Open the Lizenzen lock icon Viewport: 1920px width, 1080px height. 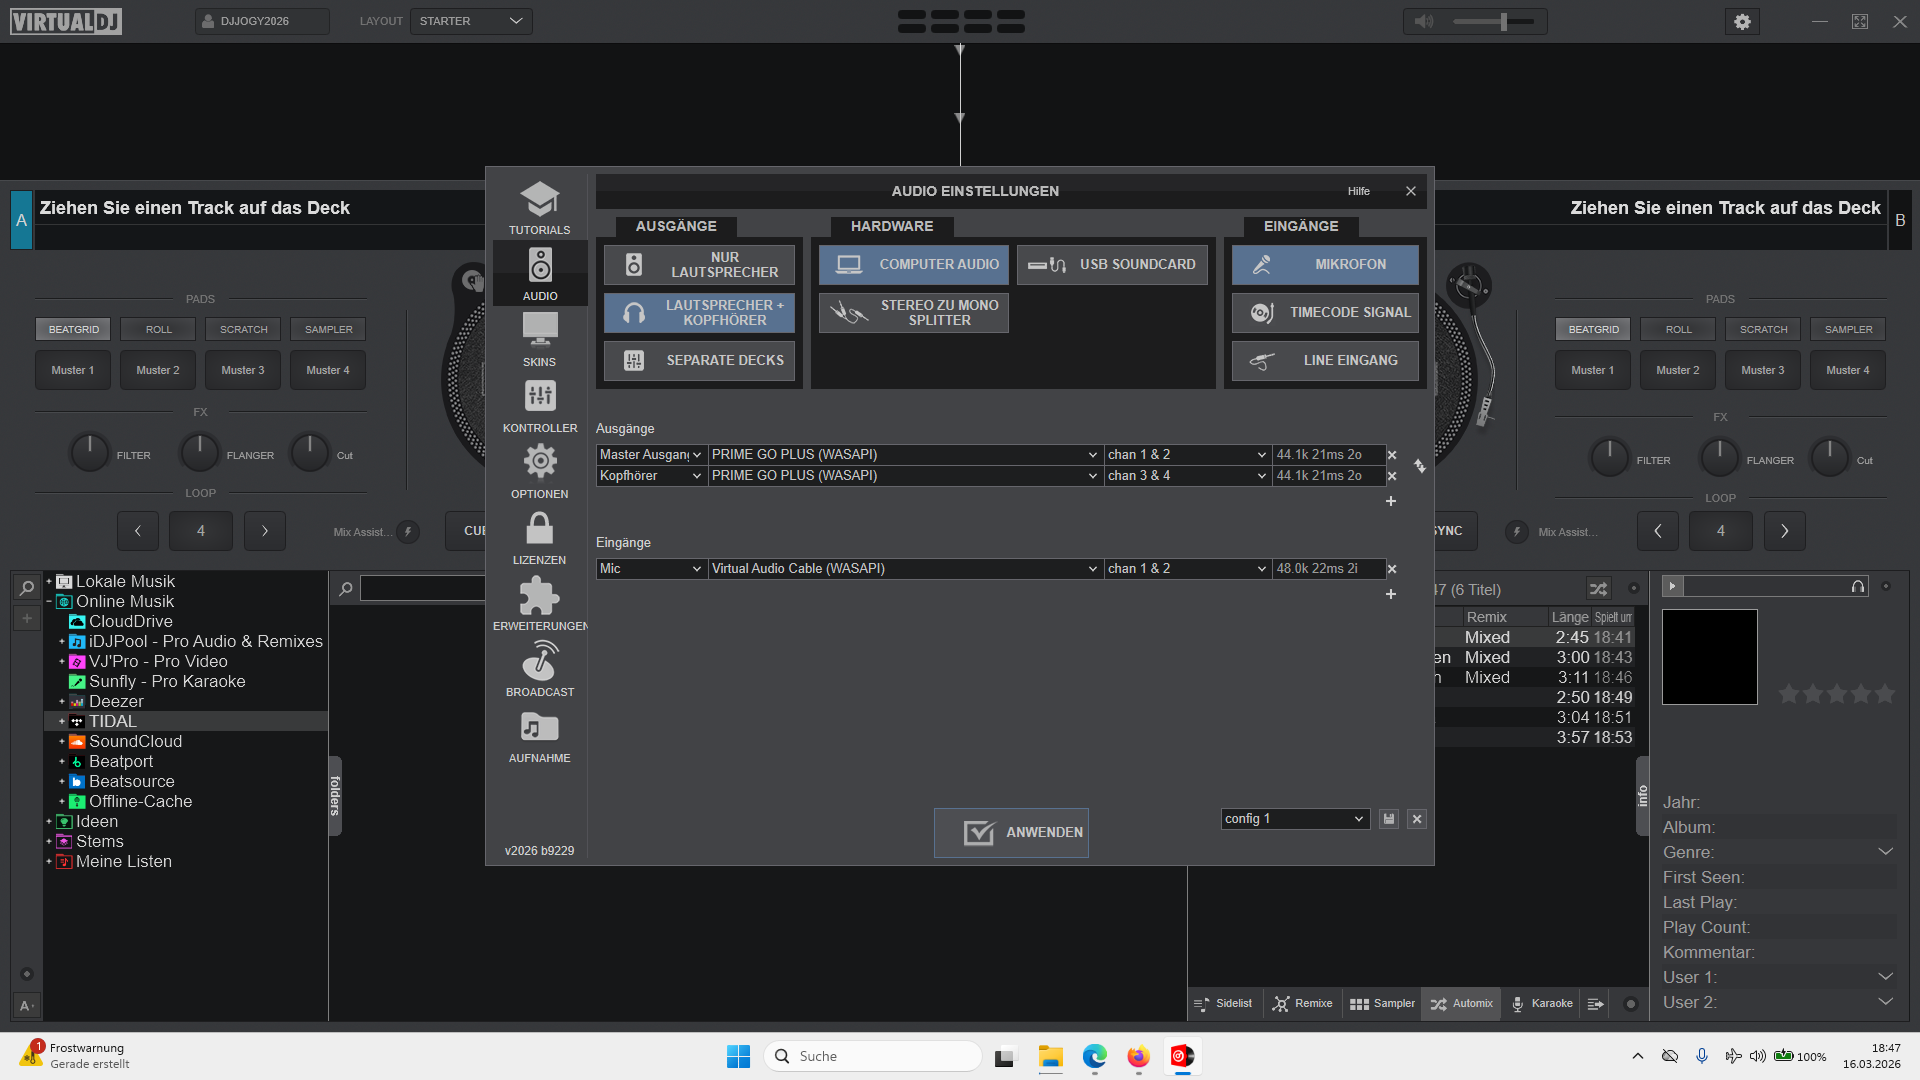pyautogui.click(x=539, y=528)
